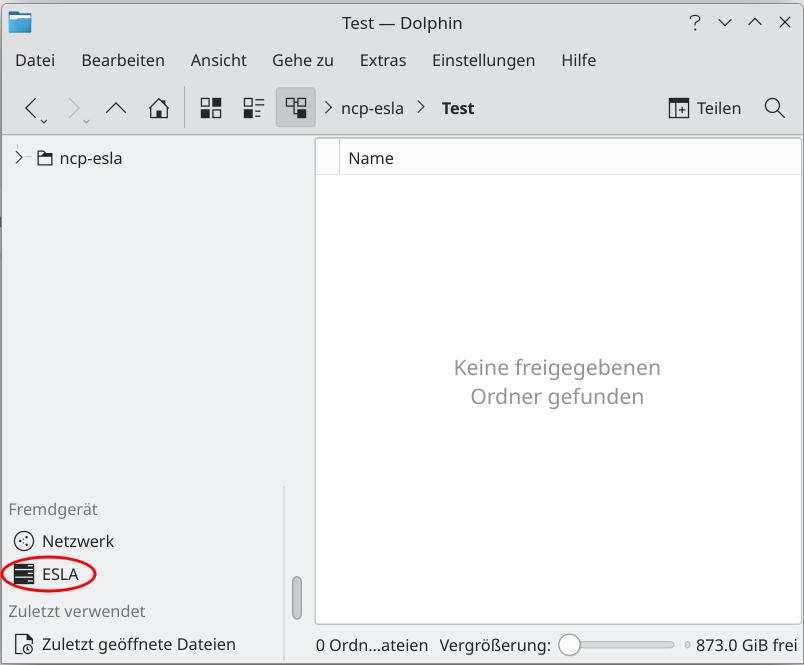Open back history dropdown arrow
804x665 pixels.
click(x=44, y=122)
